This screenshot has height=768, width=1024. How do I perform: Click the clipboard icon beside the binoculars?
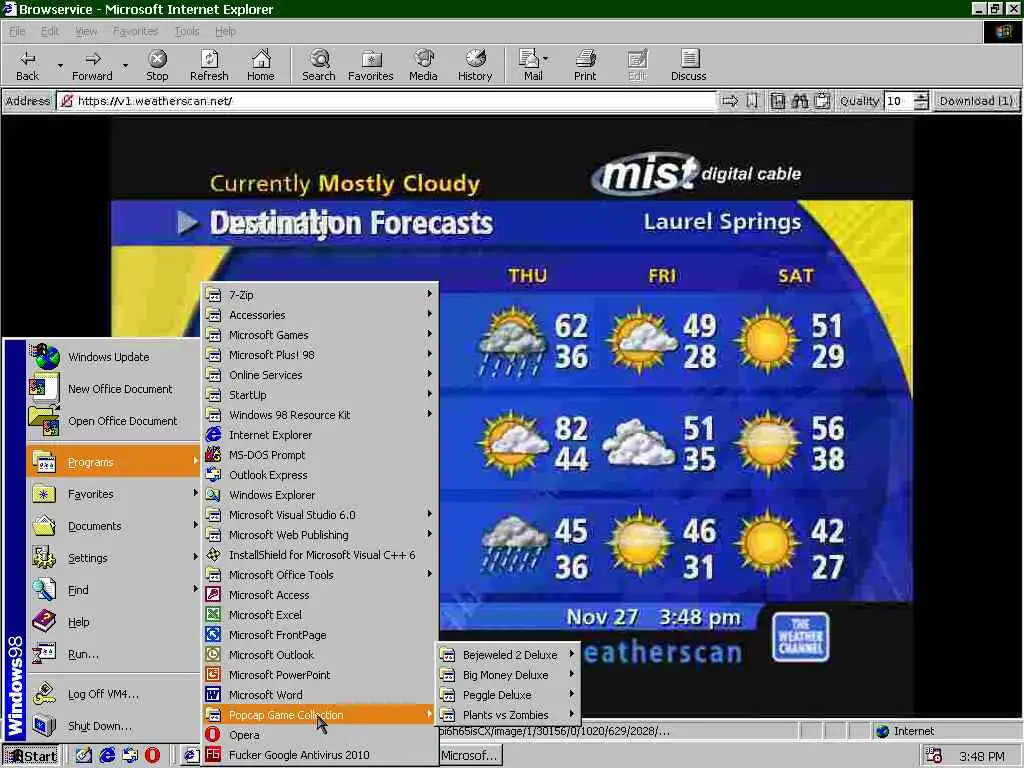point(823,101)
